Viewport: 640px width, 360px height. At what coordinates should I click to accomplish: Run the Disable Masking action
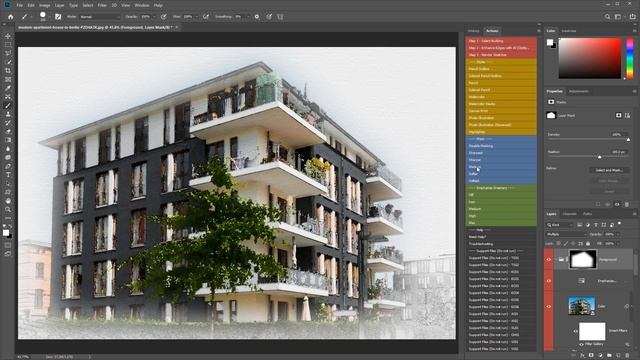501,146
